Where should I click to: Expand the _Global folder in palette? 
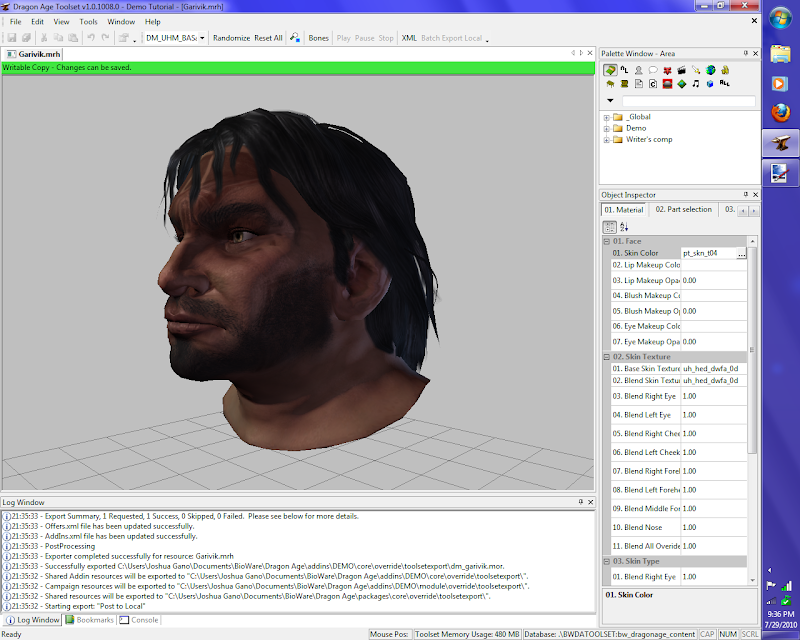pyautogui.click(x=607, y=117)
